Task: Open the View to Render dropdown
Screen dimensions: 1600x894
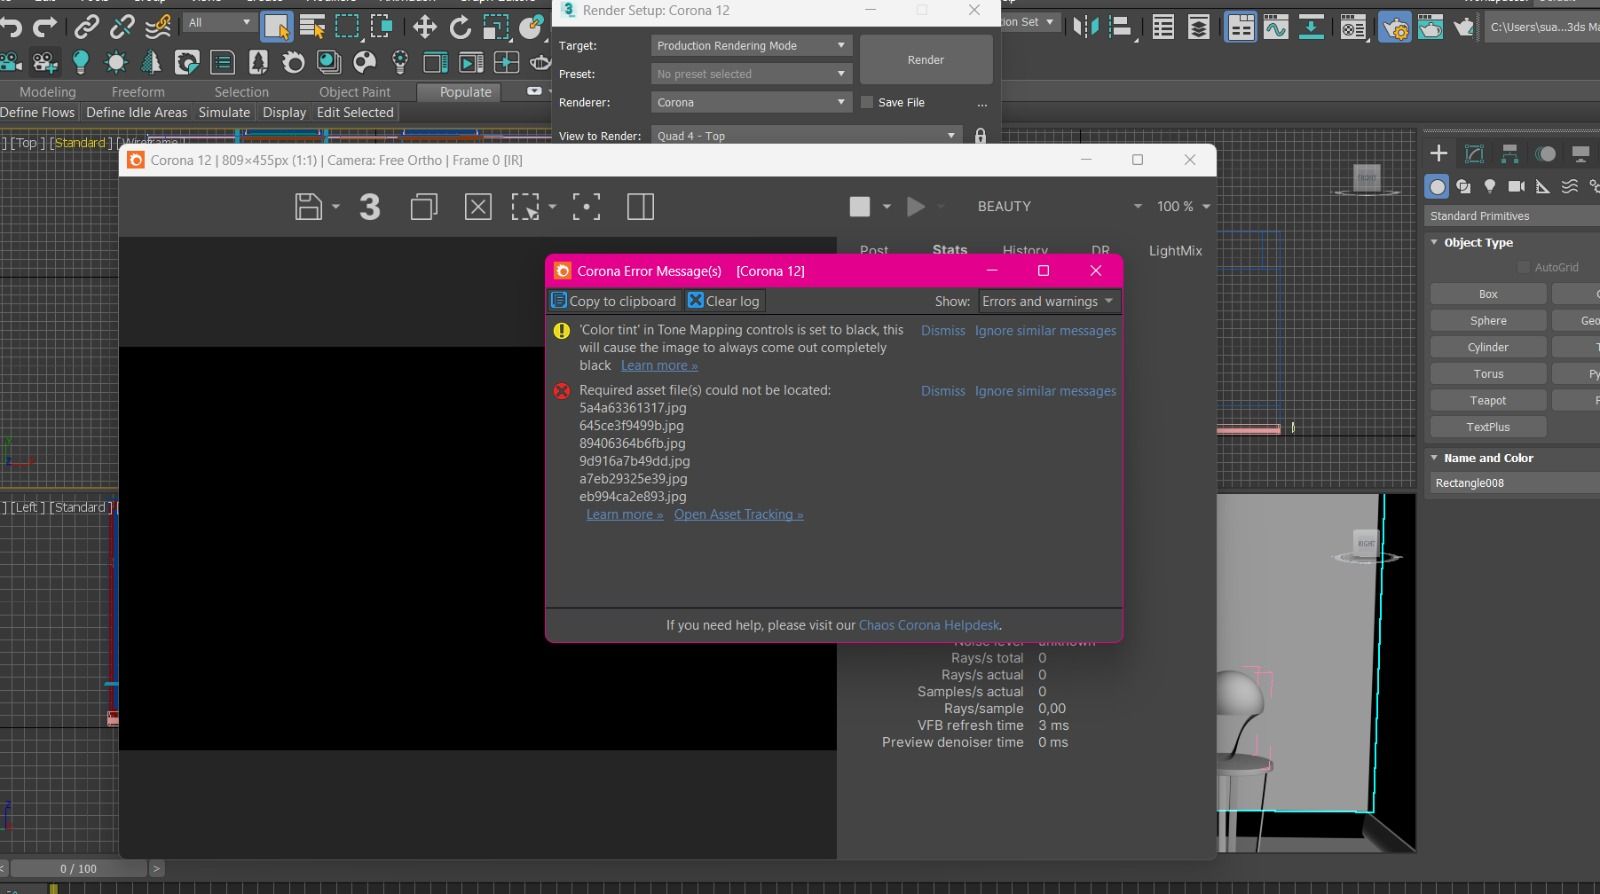Action: (x=806, y=136)
